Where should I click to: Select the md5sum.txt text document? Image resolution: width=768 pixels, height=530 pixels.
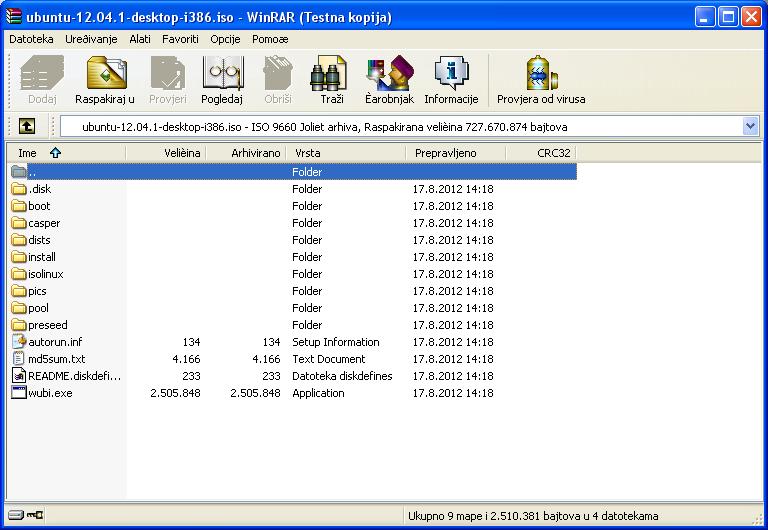click(56, 359)
